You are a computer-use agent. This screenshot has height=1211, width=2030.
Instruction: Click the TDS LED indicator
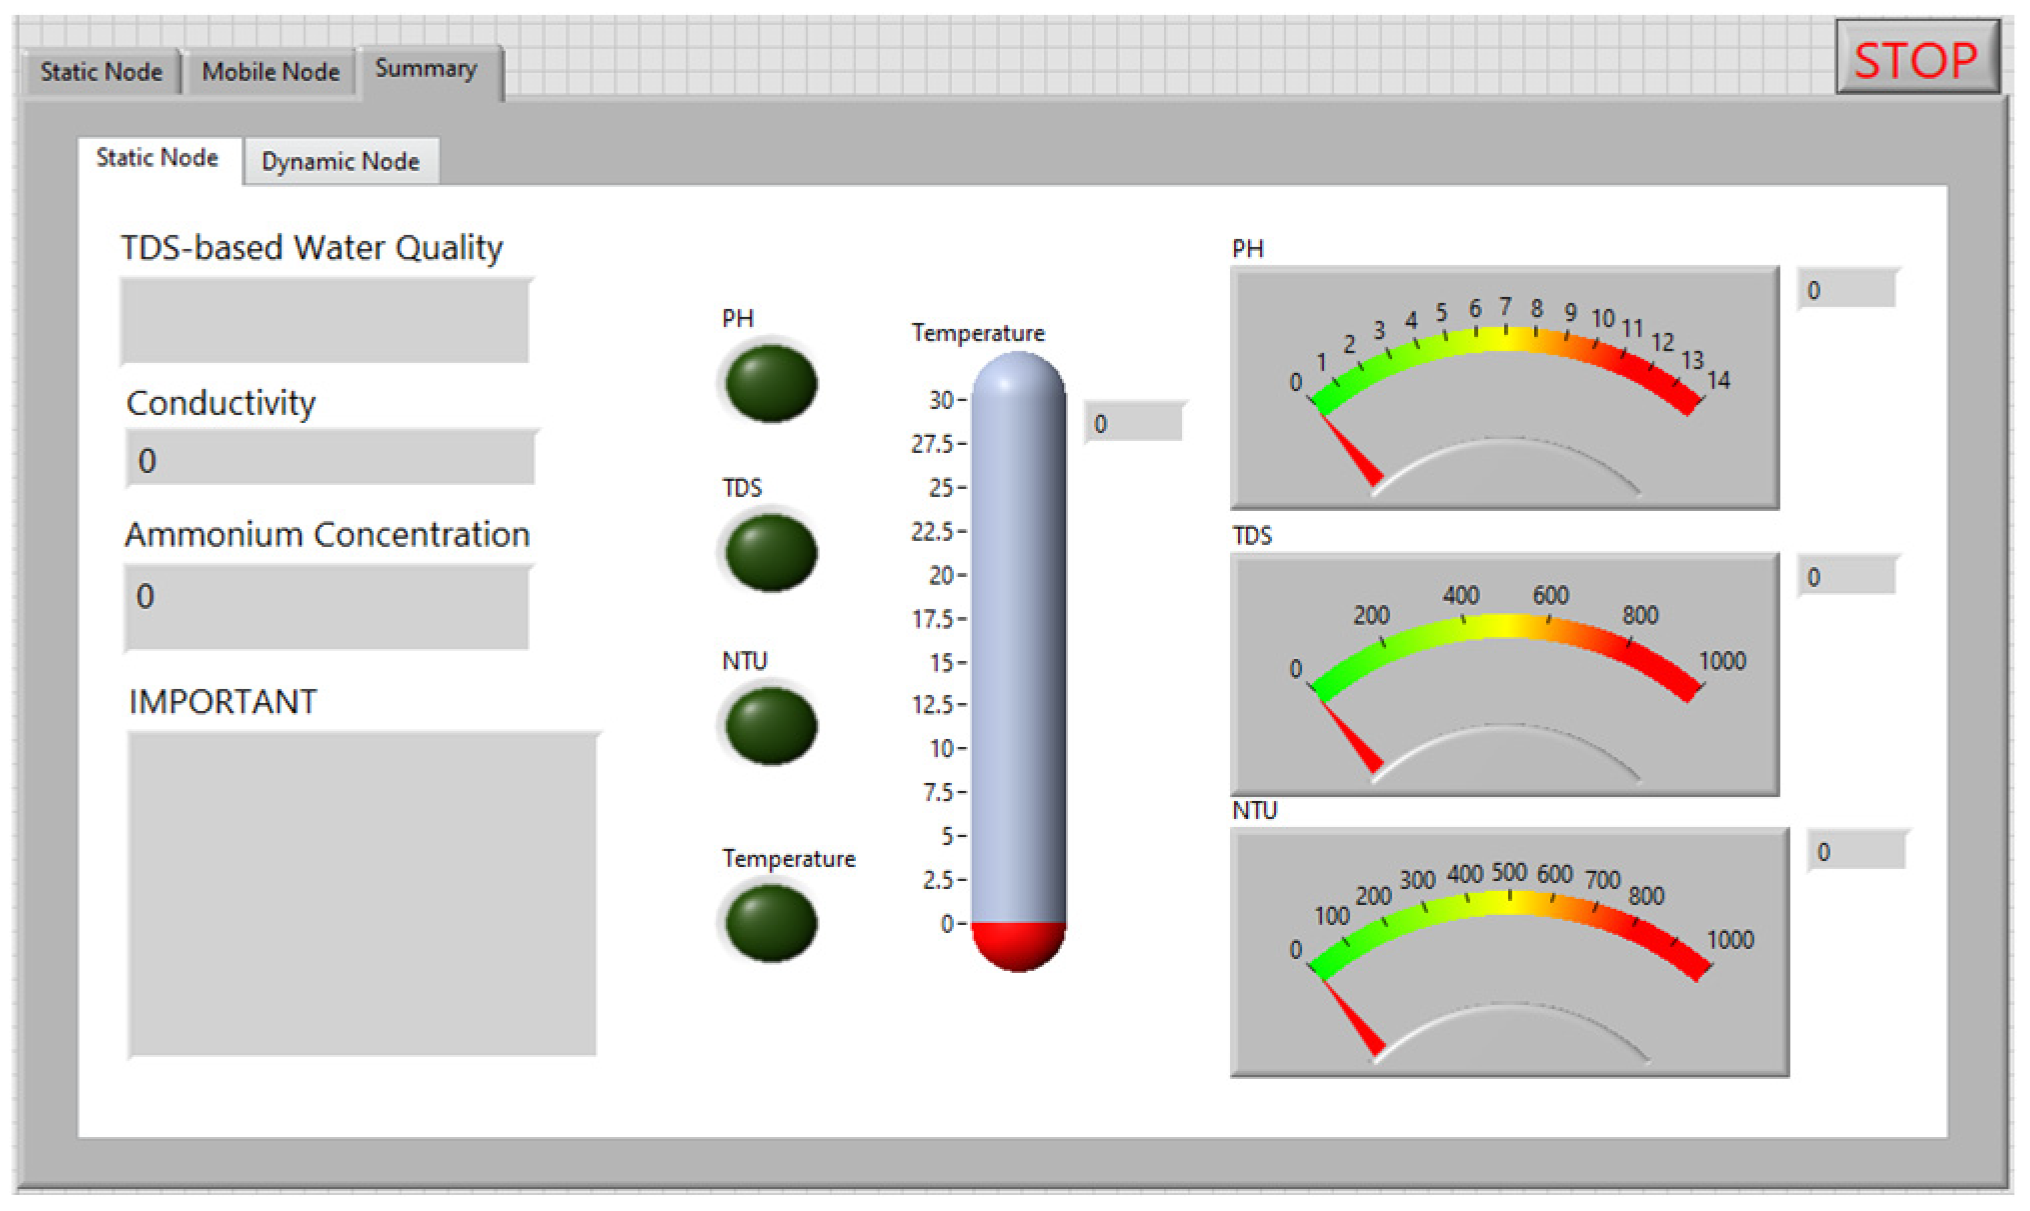tap(770, 552)
